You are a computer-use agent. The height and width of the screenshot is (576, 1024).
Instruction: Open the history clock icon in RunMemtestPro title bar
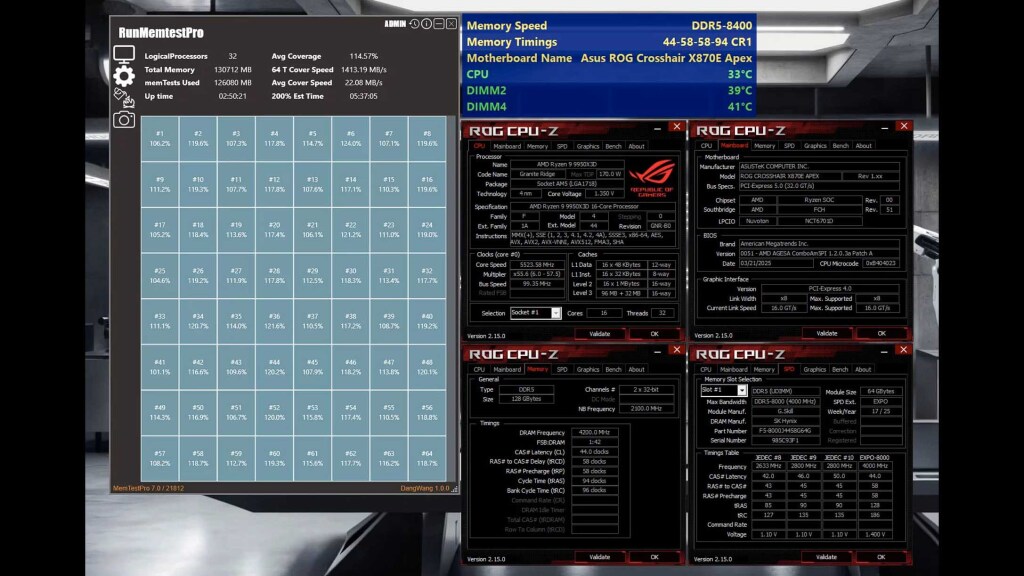coord(414,24)
